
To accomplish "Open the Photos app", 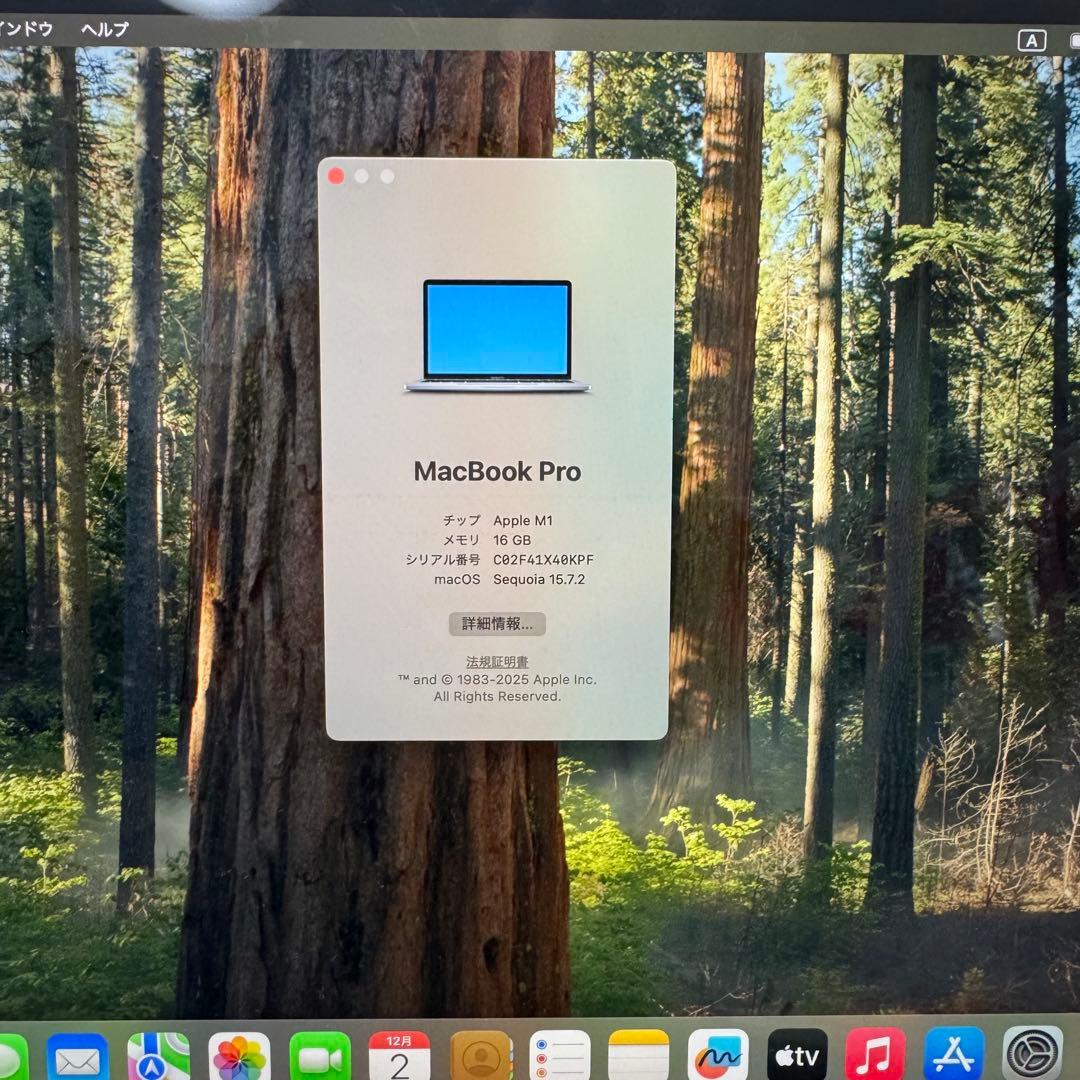I will pyautogui.click(x=239, y=1056).
